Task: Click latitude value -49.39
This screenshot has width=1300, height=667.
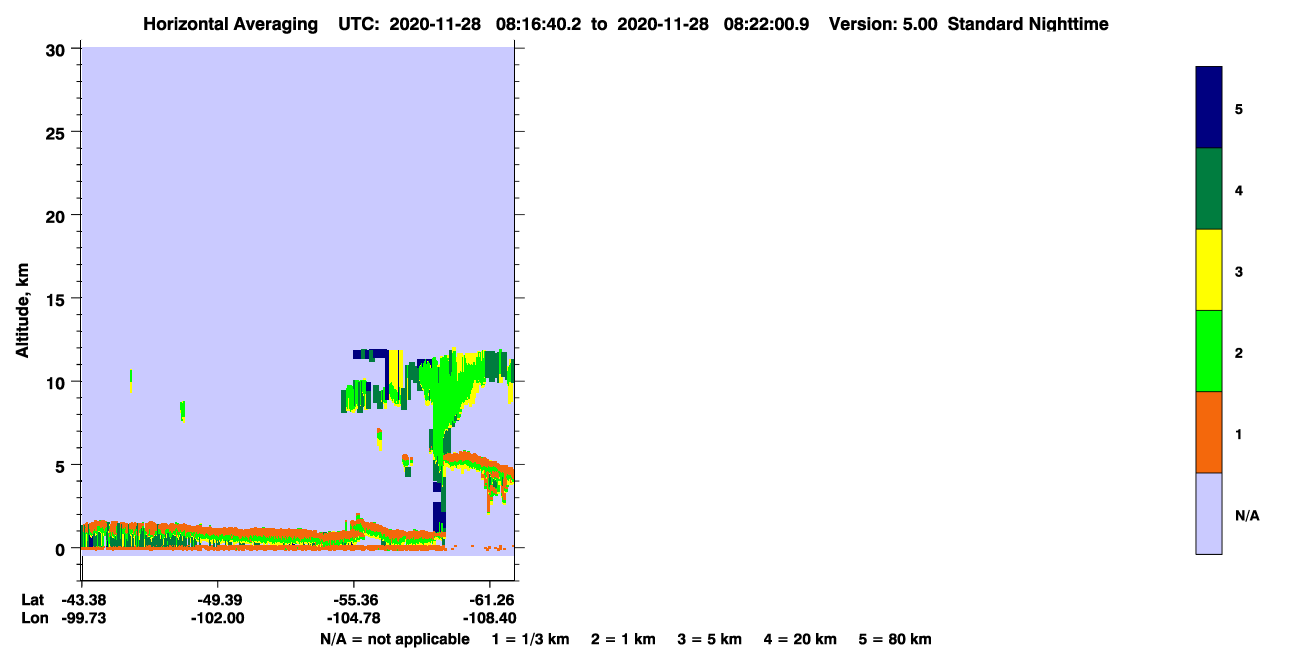Action: tap(217, 600)
